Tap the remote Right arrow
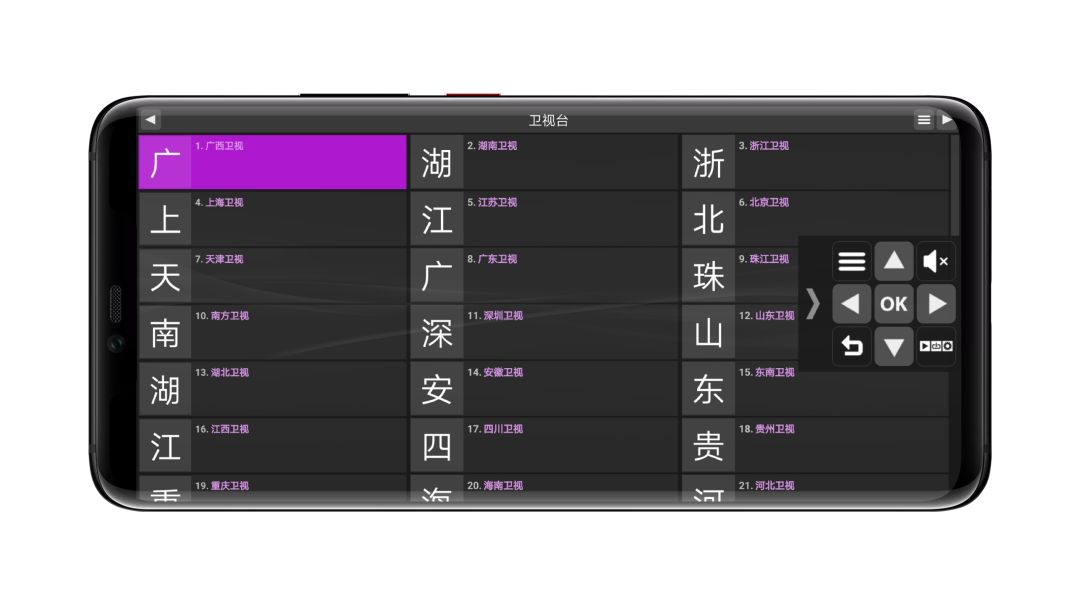 [936, 304]
